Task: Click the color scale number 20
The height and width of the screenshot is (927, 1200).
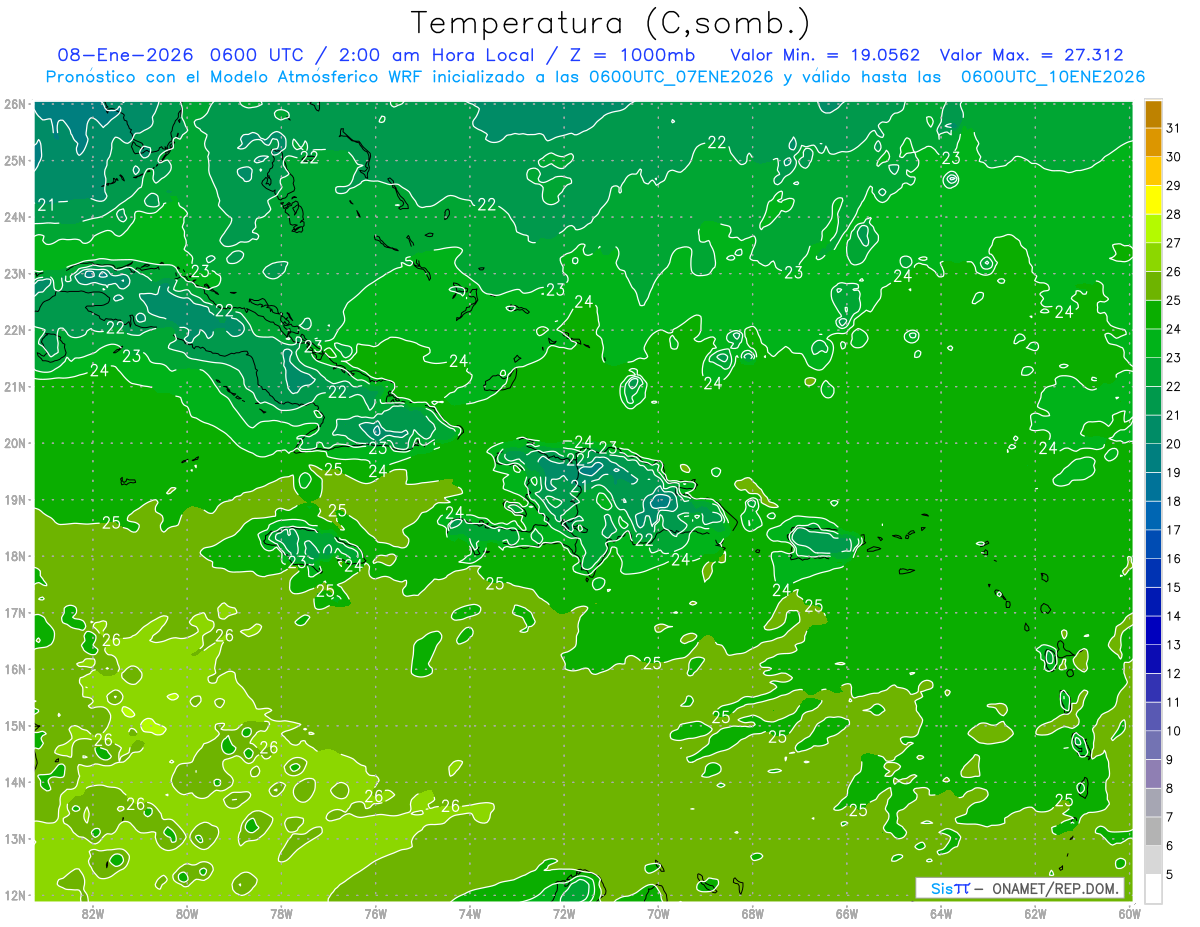Action: (x=1174, y=444)
